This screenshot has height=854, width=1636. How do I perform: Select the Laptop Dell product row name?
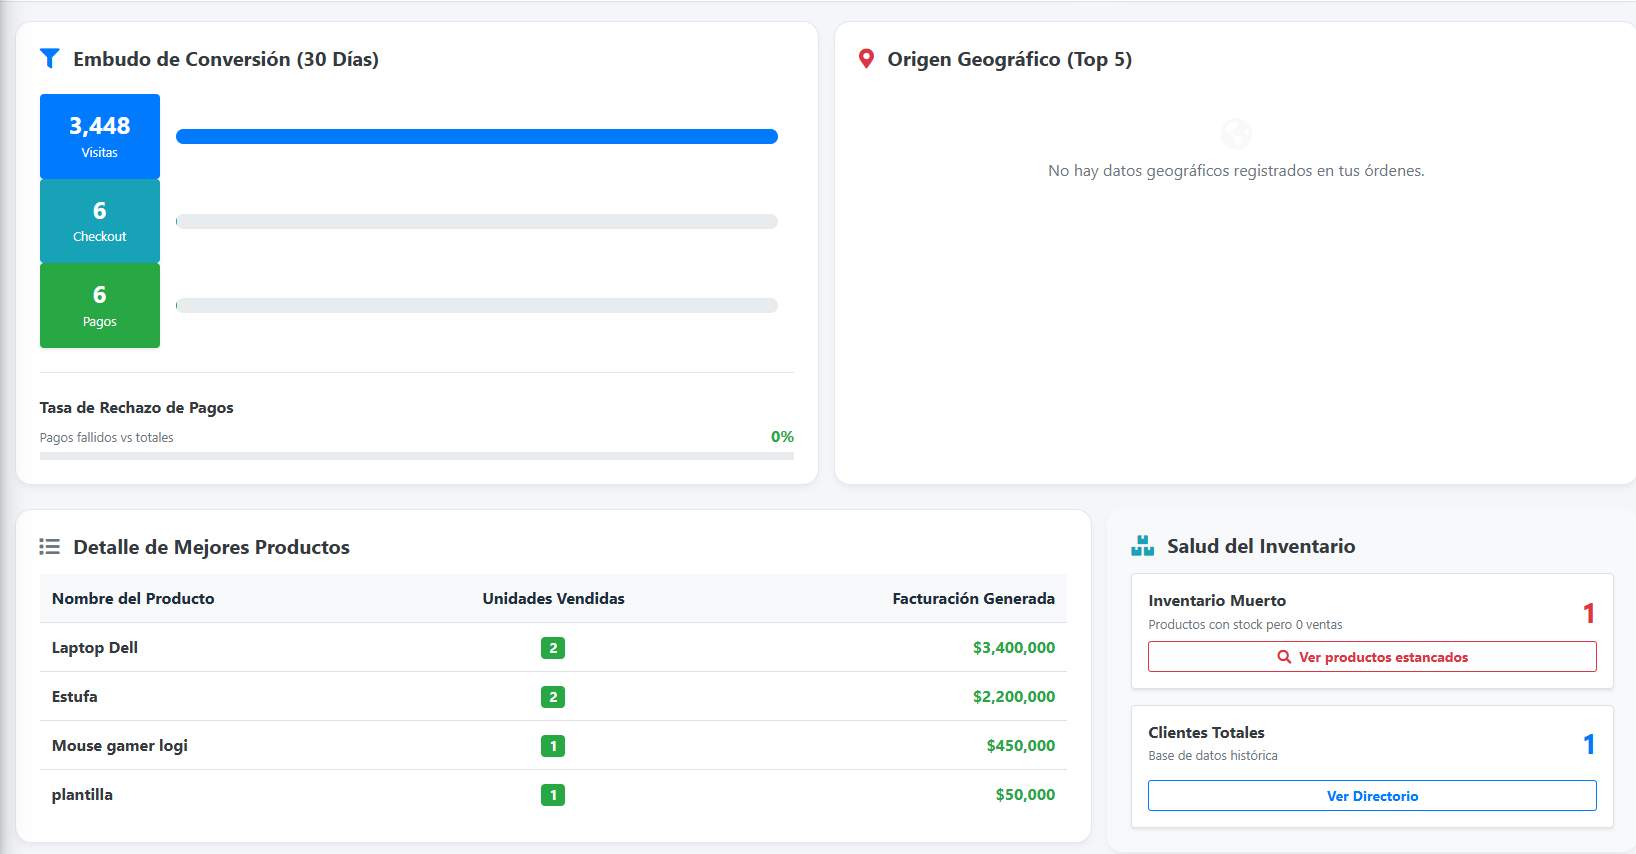coord(95,647)
